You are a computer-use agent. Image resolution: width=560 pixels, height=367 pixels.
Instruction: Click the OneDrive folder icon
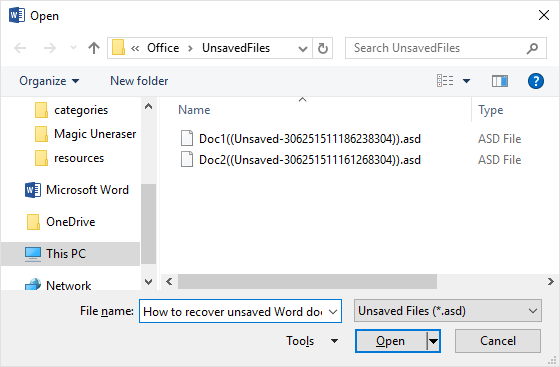(33, 222)
